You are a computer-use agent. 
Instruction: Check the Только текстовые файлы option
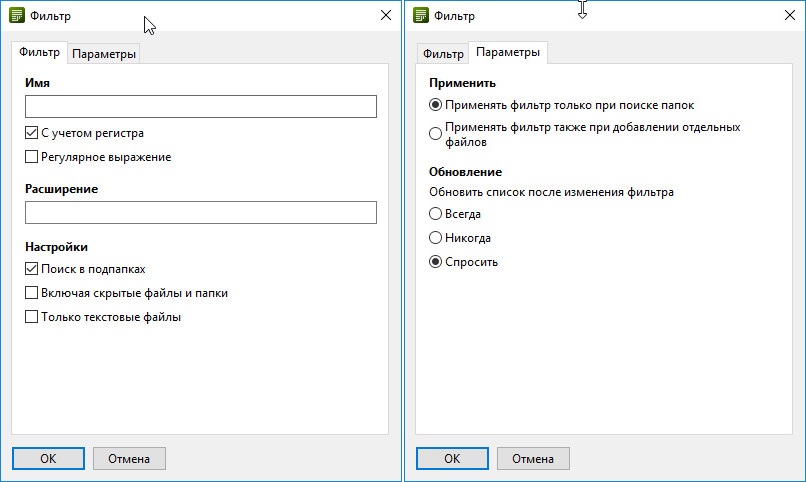(32, 317)
